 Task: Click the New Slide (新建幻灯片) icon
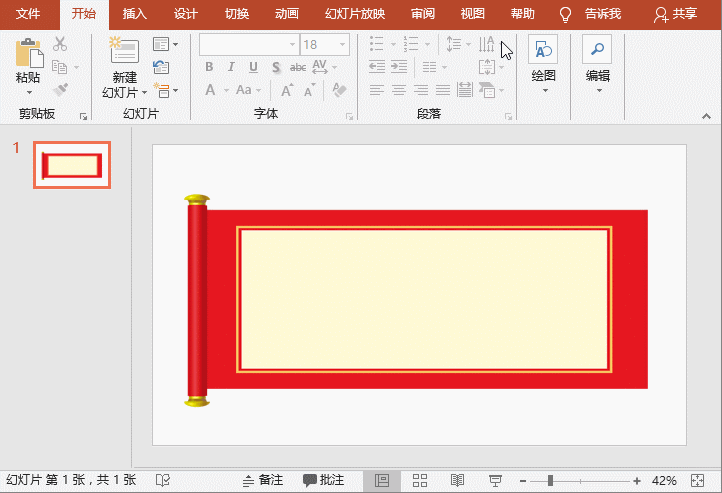[x=124, y=52]
